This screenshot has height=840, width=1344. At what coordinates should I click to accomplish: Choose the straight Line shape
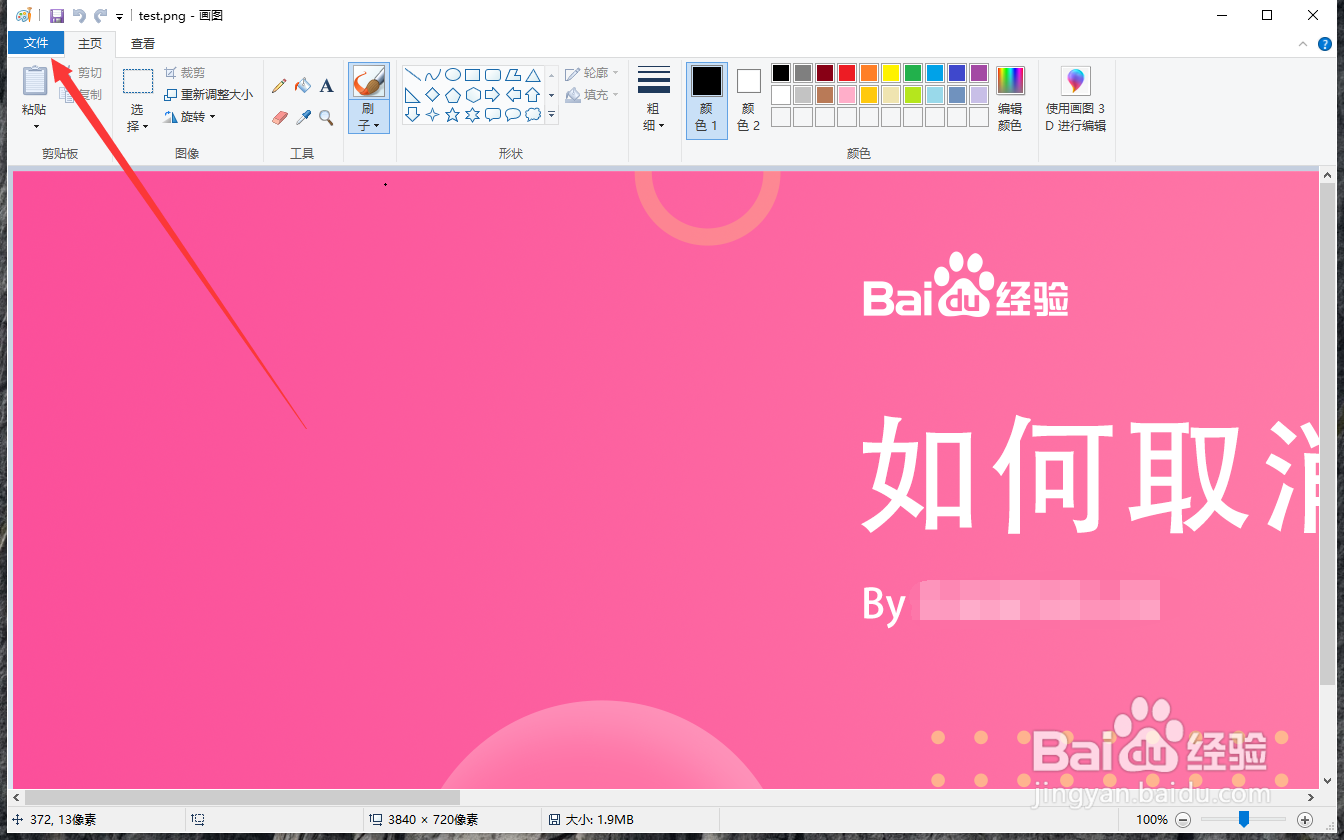pyautogui.click(x=412, y=75)
